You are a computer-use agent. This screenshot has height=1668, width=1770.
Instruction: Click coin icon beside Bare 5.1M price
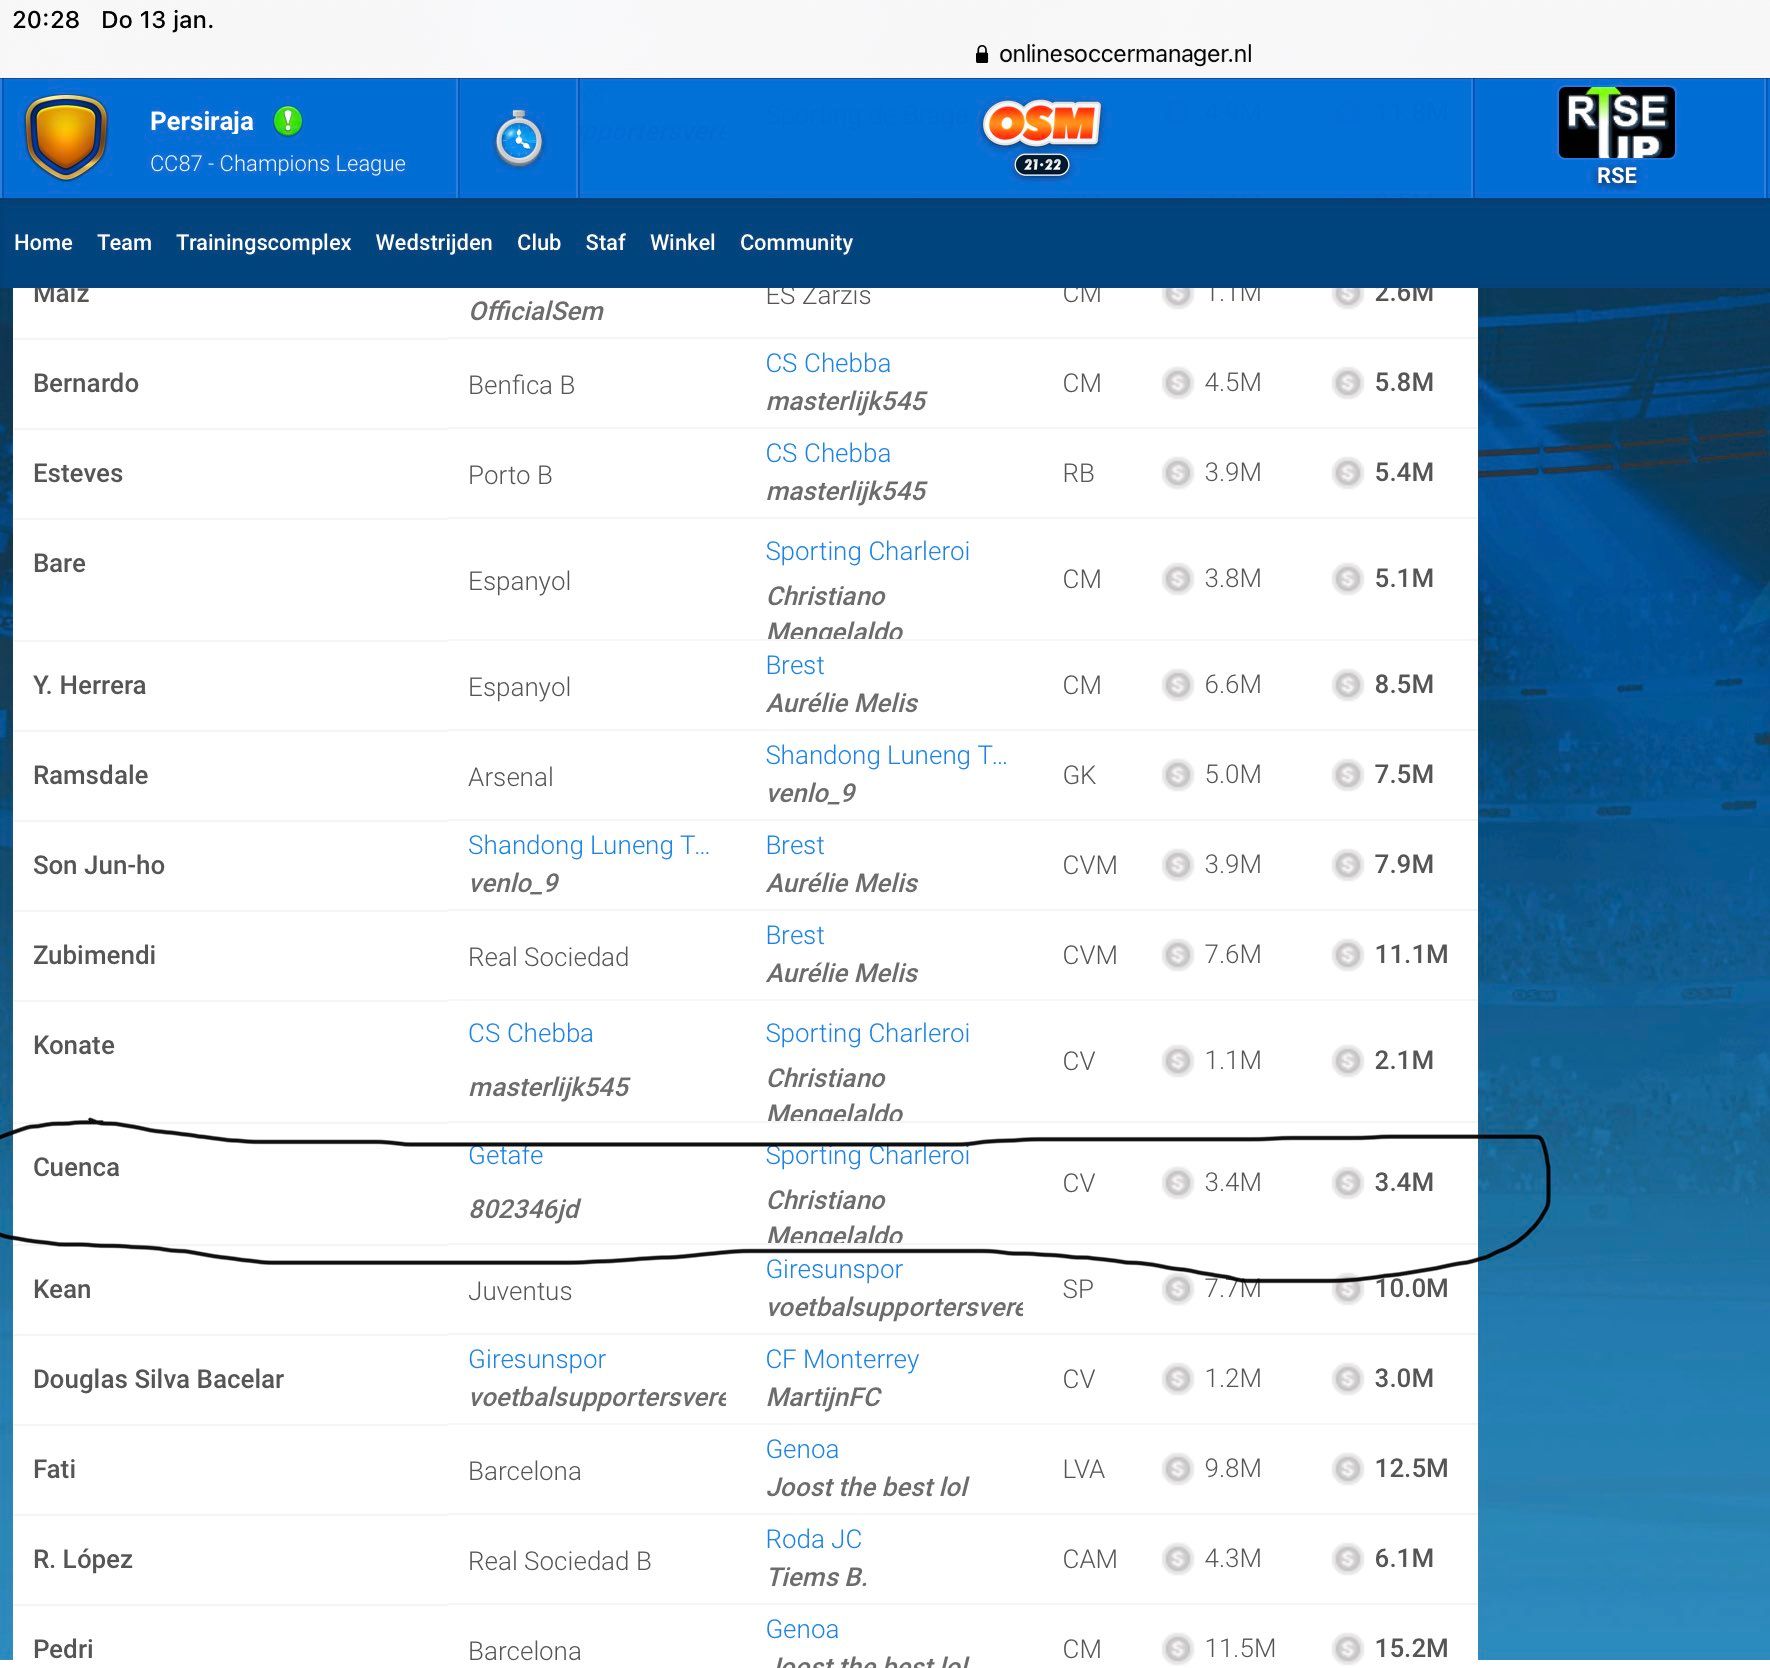[x=1348, y=579]
